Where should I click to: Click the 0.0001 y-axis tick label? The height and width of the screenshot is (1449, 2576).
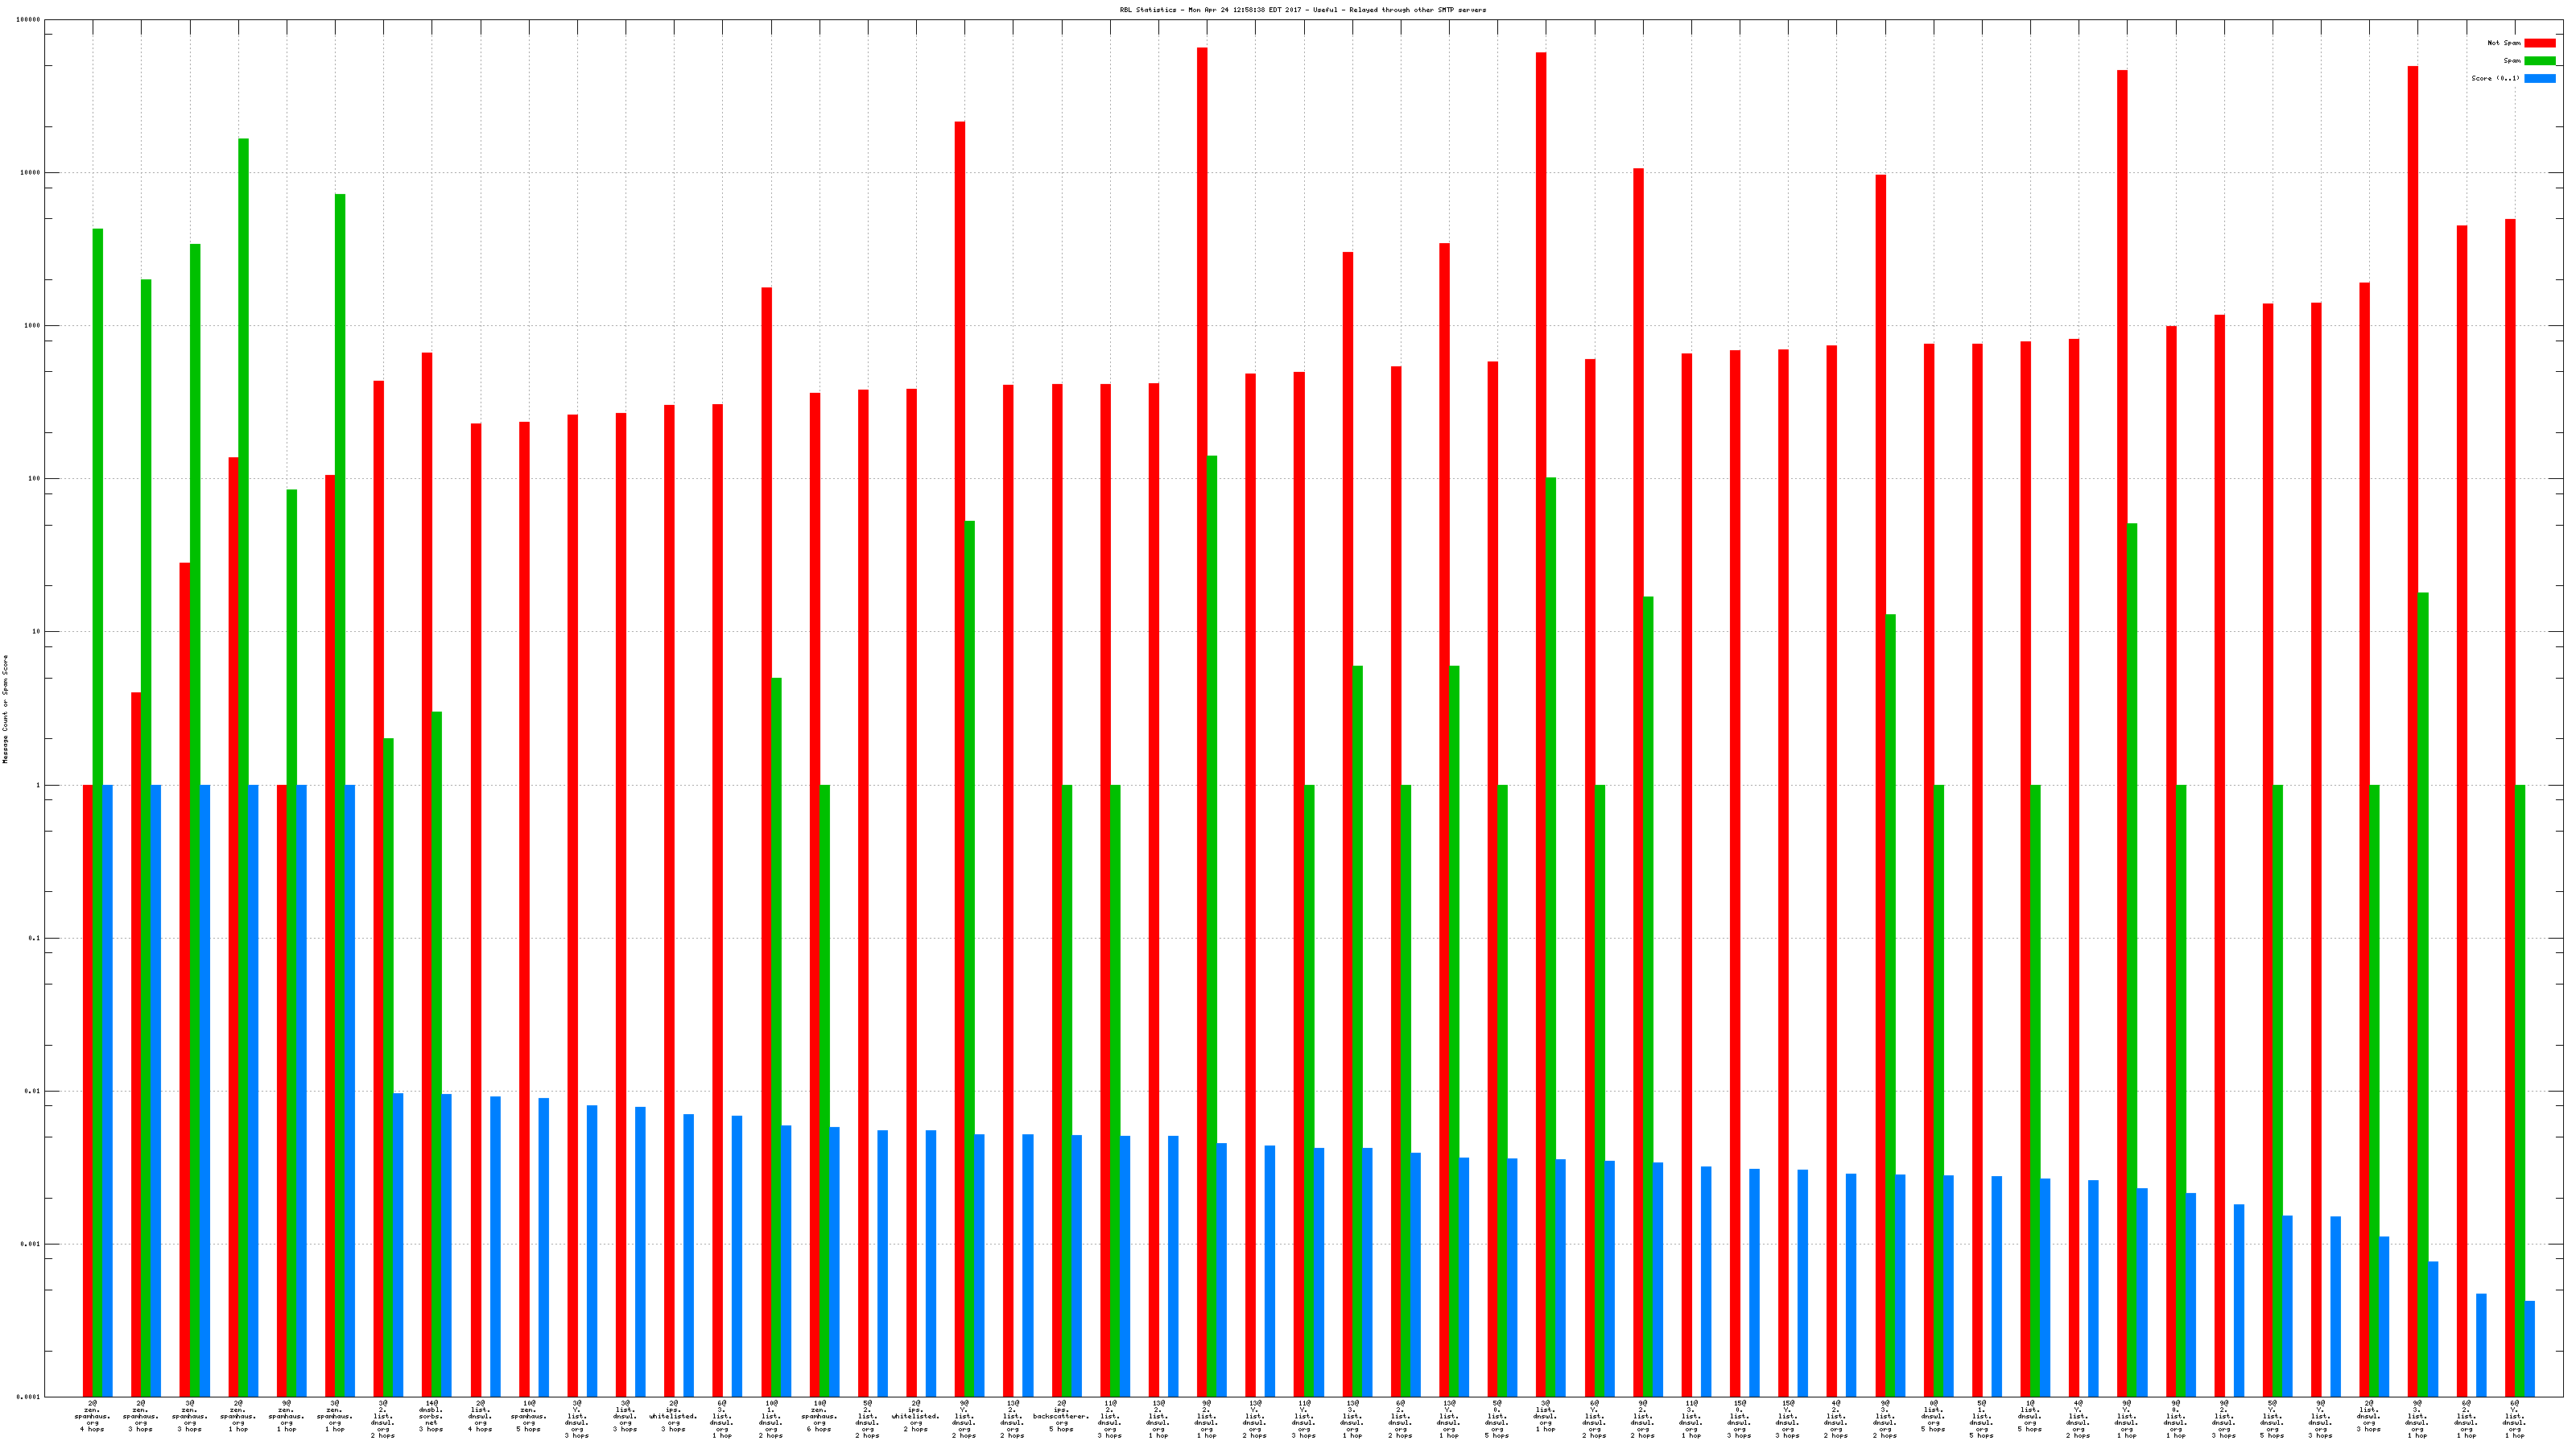[x=29, y=1397]
